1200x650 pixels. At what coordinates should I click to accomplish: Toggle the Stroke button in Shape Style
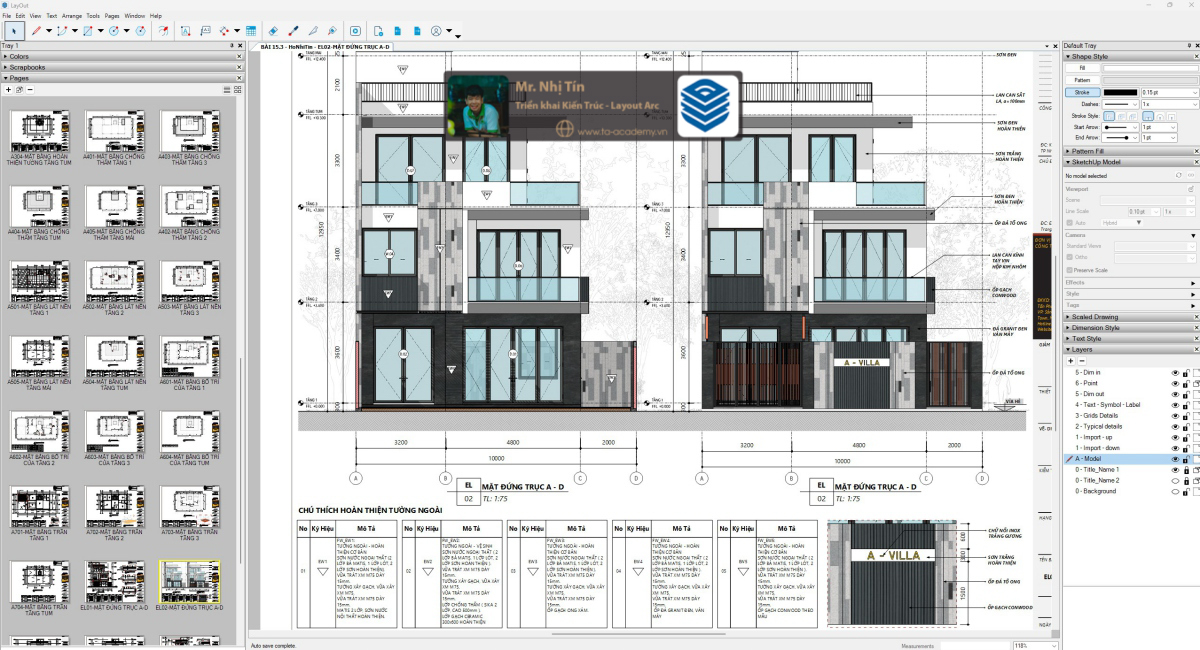coord(1082,92)
